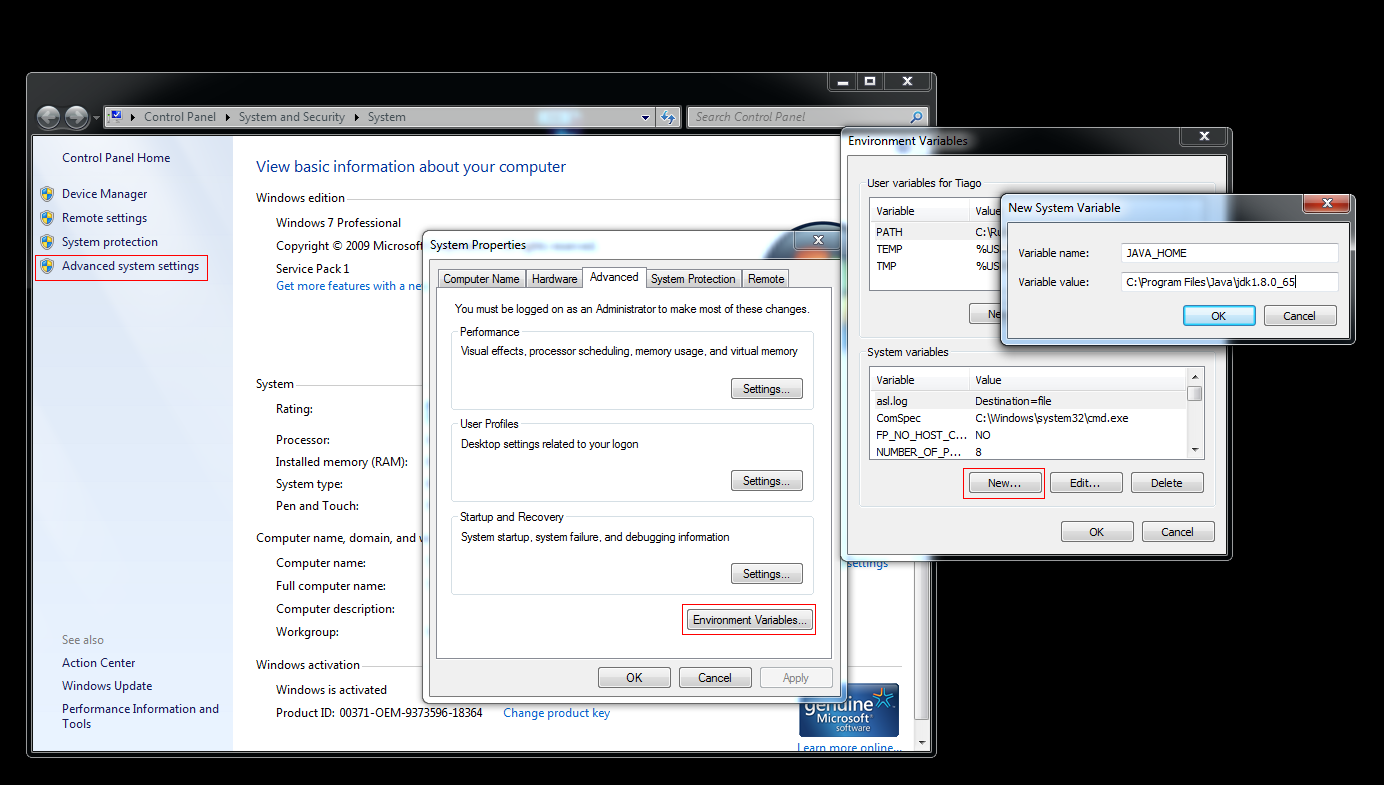Image resolution: width=1384 pixels, height=785 pixels.
Task: Open the address bar history dropdown arrow
Action: pyautogui.click(x=645, y=117)
